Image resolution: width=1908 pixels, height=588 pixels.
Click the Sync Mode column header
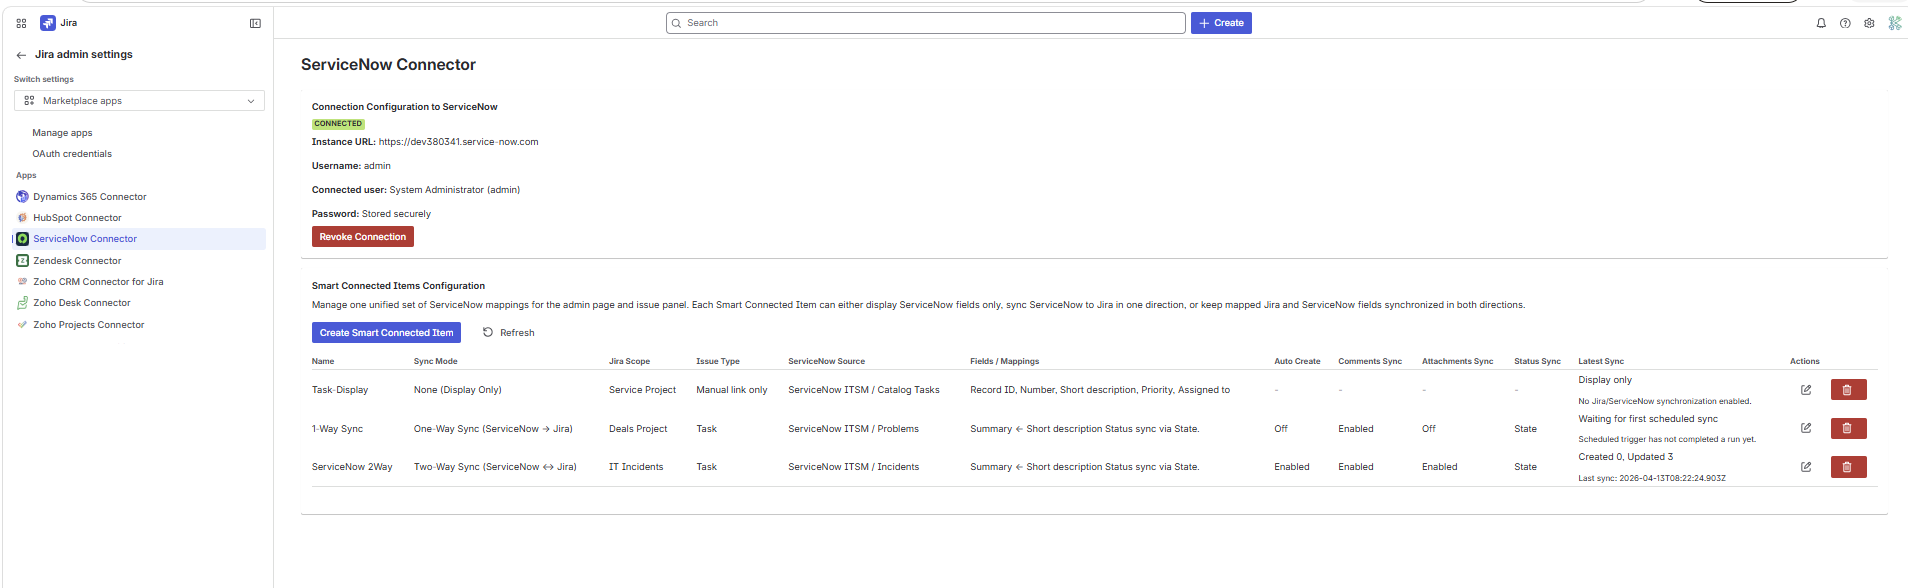pyautogui.click(x=436, y=361)
